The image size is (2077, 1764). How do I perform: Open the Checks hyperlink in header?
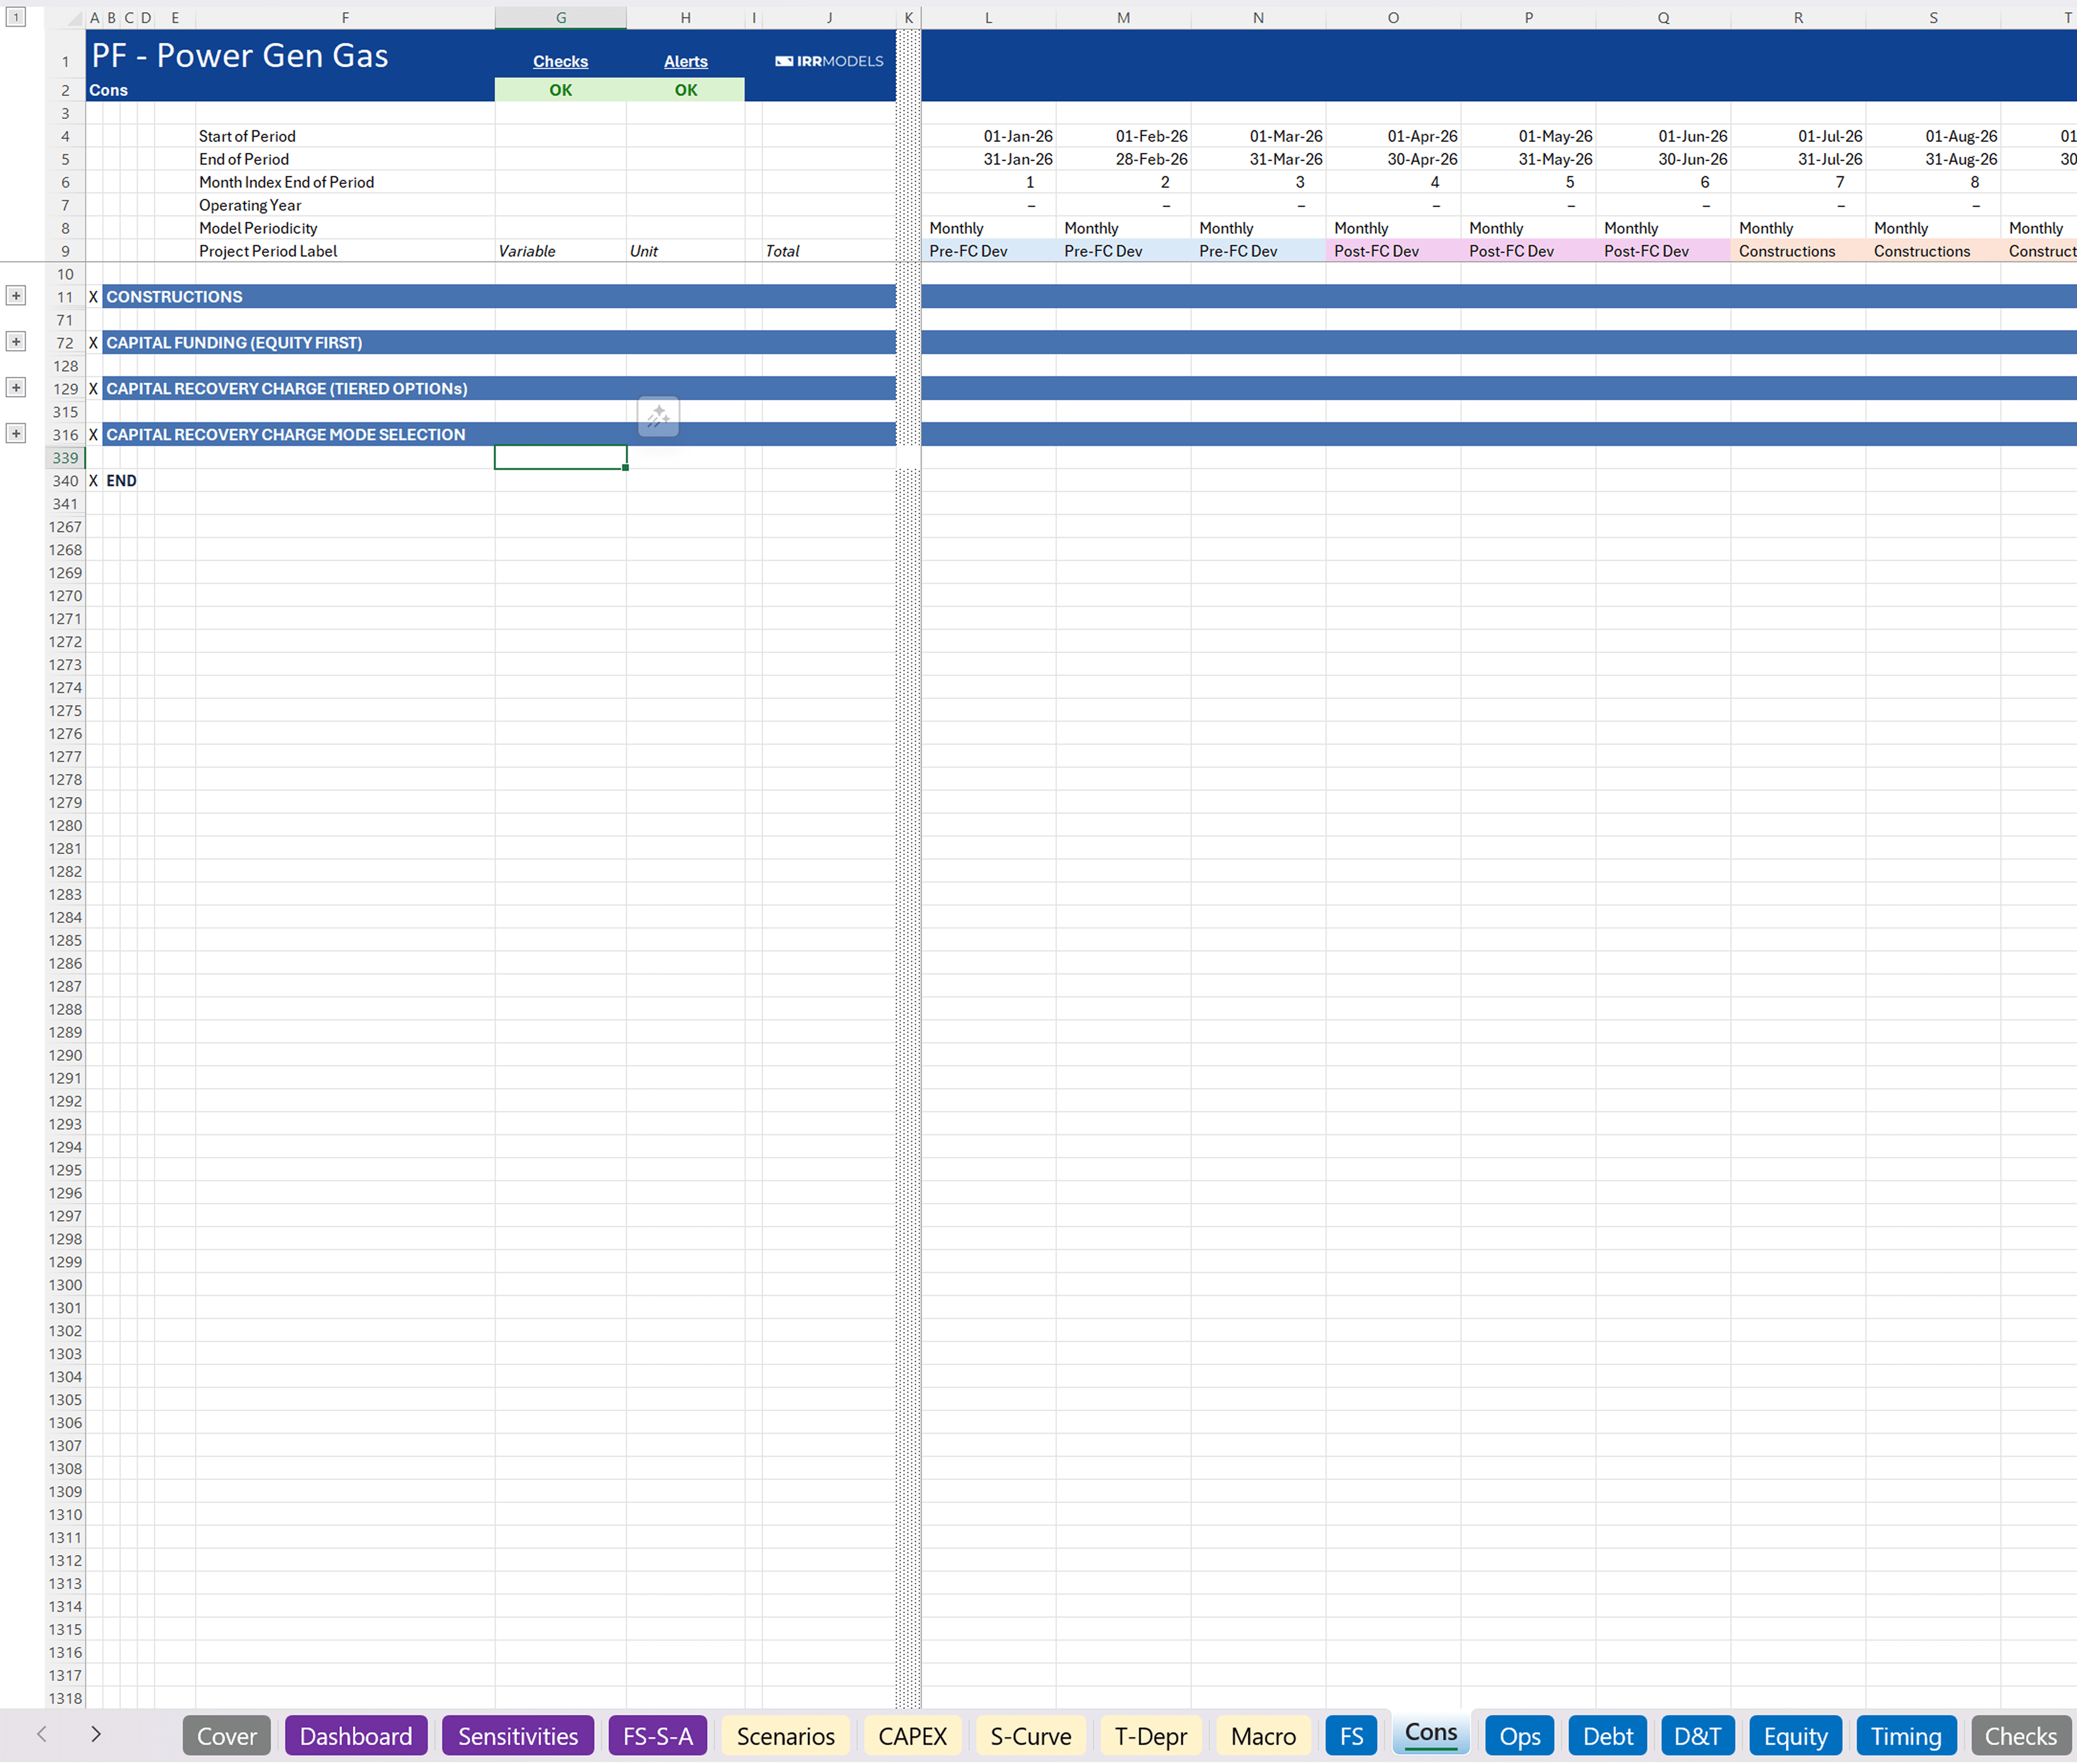(x=560, y=61)
